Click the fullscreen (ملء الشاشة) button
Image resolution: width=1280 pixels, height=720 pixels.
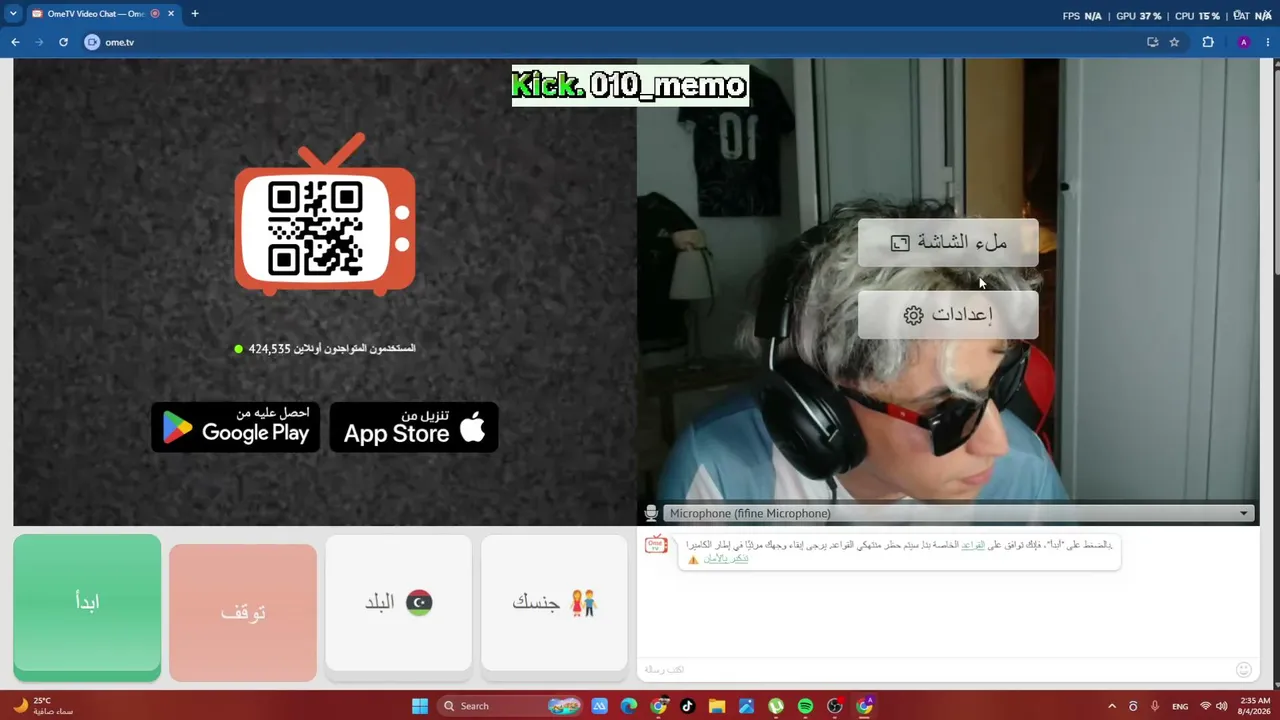[x=948, y=243]
